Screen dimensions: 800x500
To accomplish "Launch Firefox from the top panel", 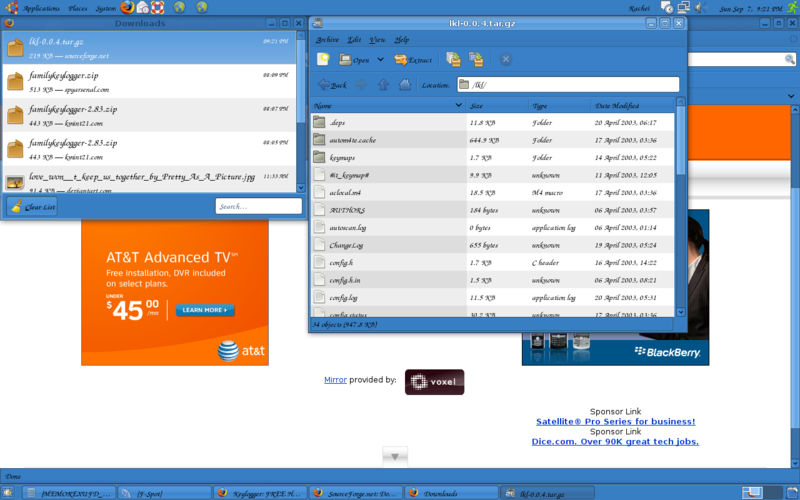I will (x=127, y=7).
